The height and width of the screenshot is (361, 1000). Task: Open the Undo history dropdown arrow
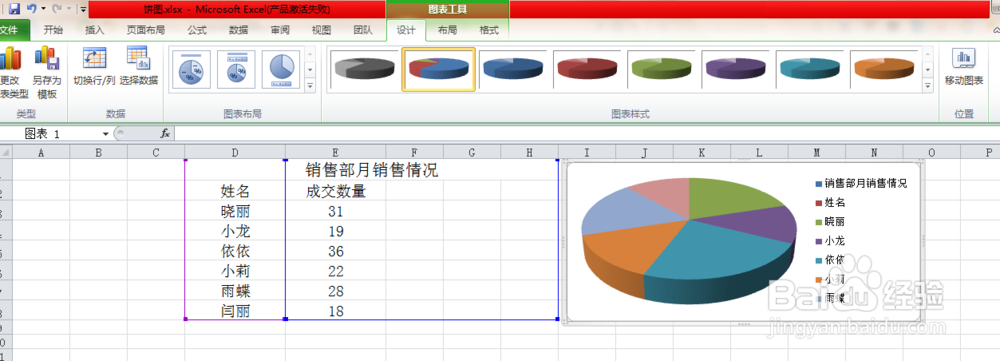coord(43,10)
